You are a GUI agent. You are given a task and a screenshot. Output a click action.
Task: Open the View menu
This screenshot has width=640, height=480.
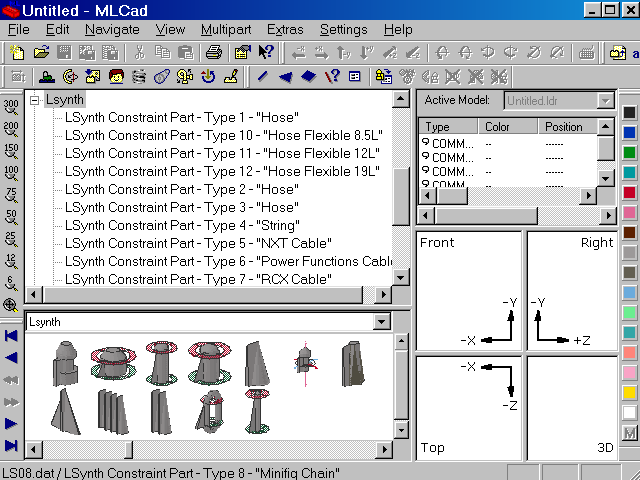coord(170,30)
